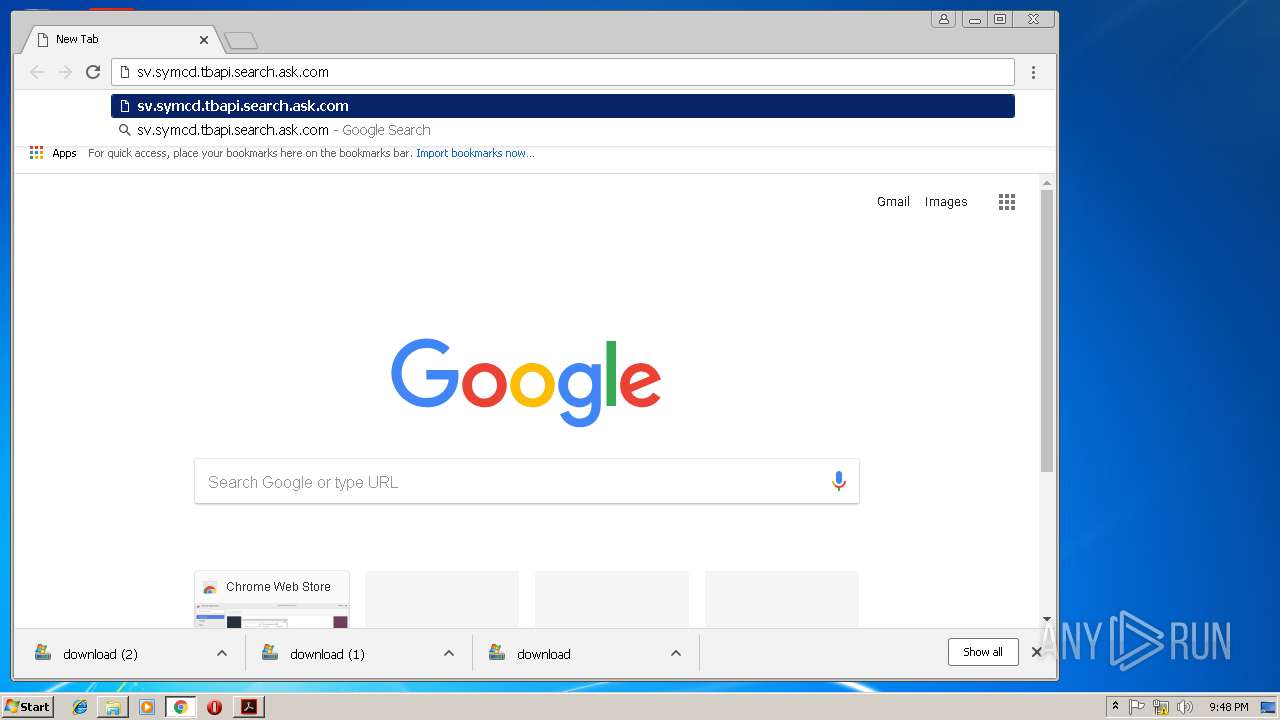Launch Internet Explorer from the taskbar
This screenshot has width=1280, height=720.
pos(80,707)
